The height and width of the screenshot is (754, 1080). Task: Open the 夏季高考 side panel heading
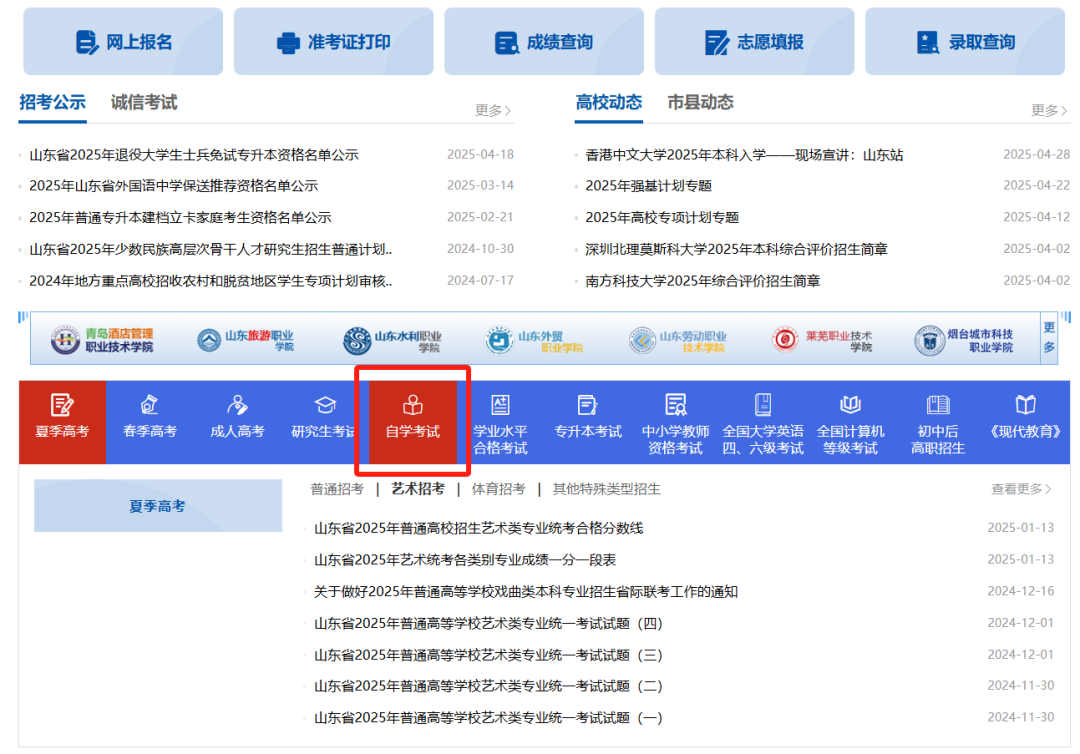(158, 506)
